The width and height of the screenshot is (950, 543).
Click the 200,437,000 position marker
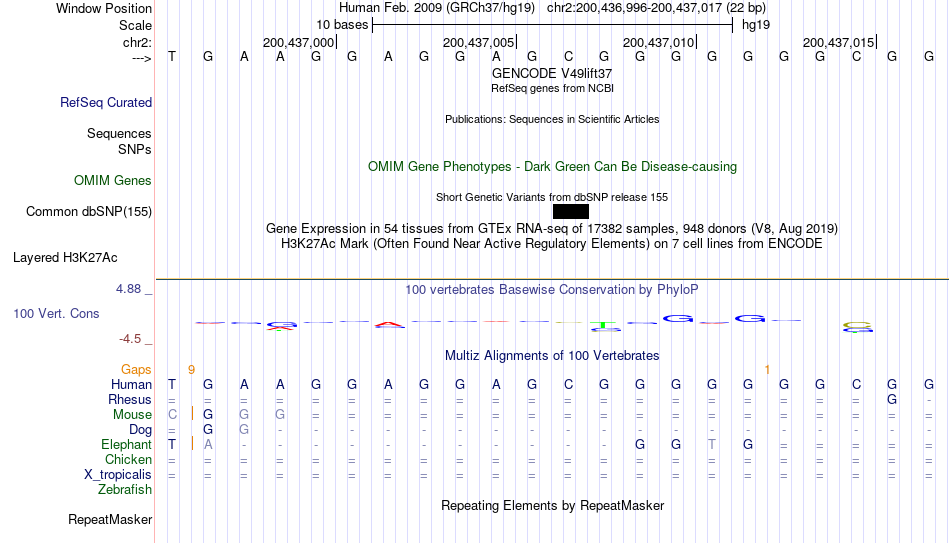(299, 42)
